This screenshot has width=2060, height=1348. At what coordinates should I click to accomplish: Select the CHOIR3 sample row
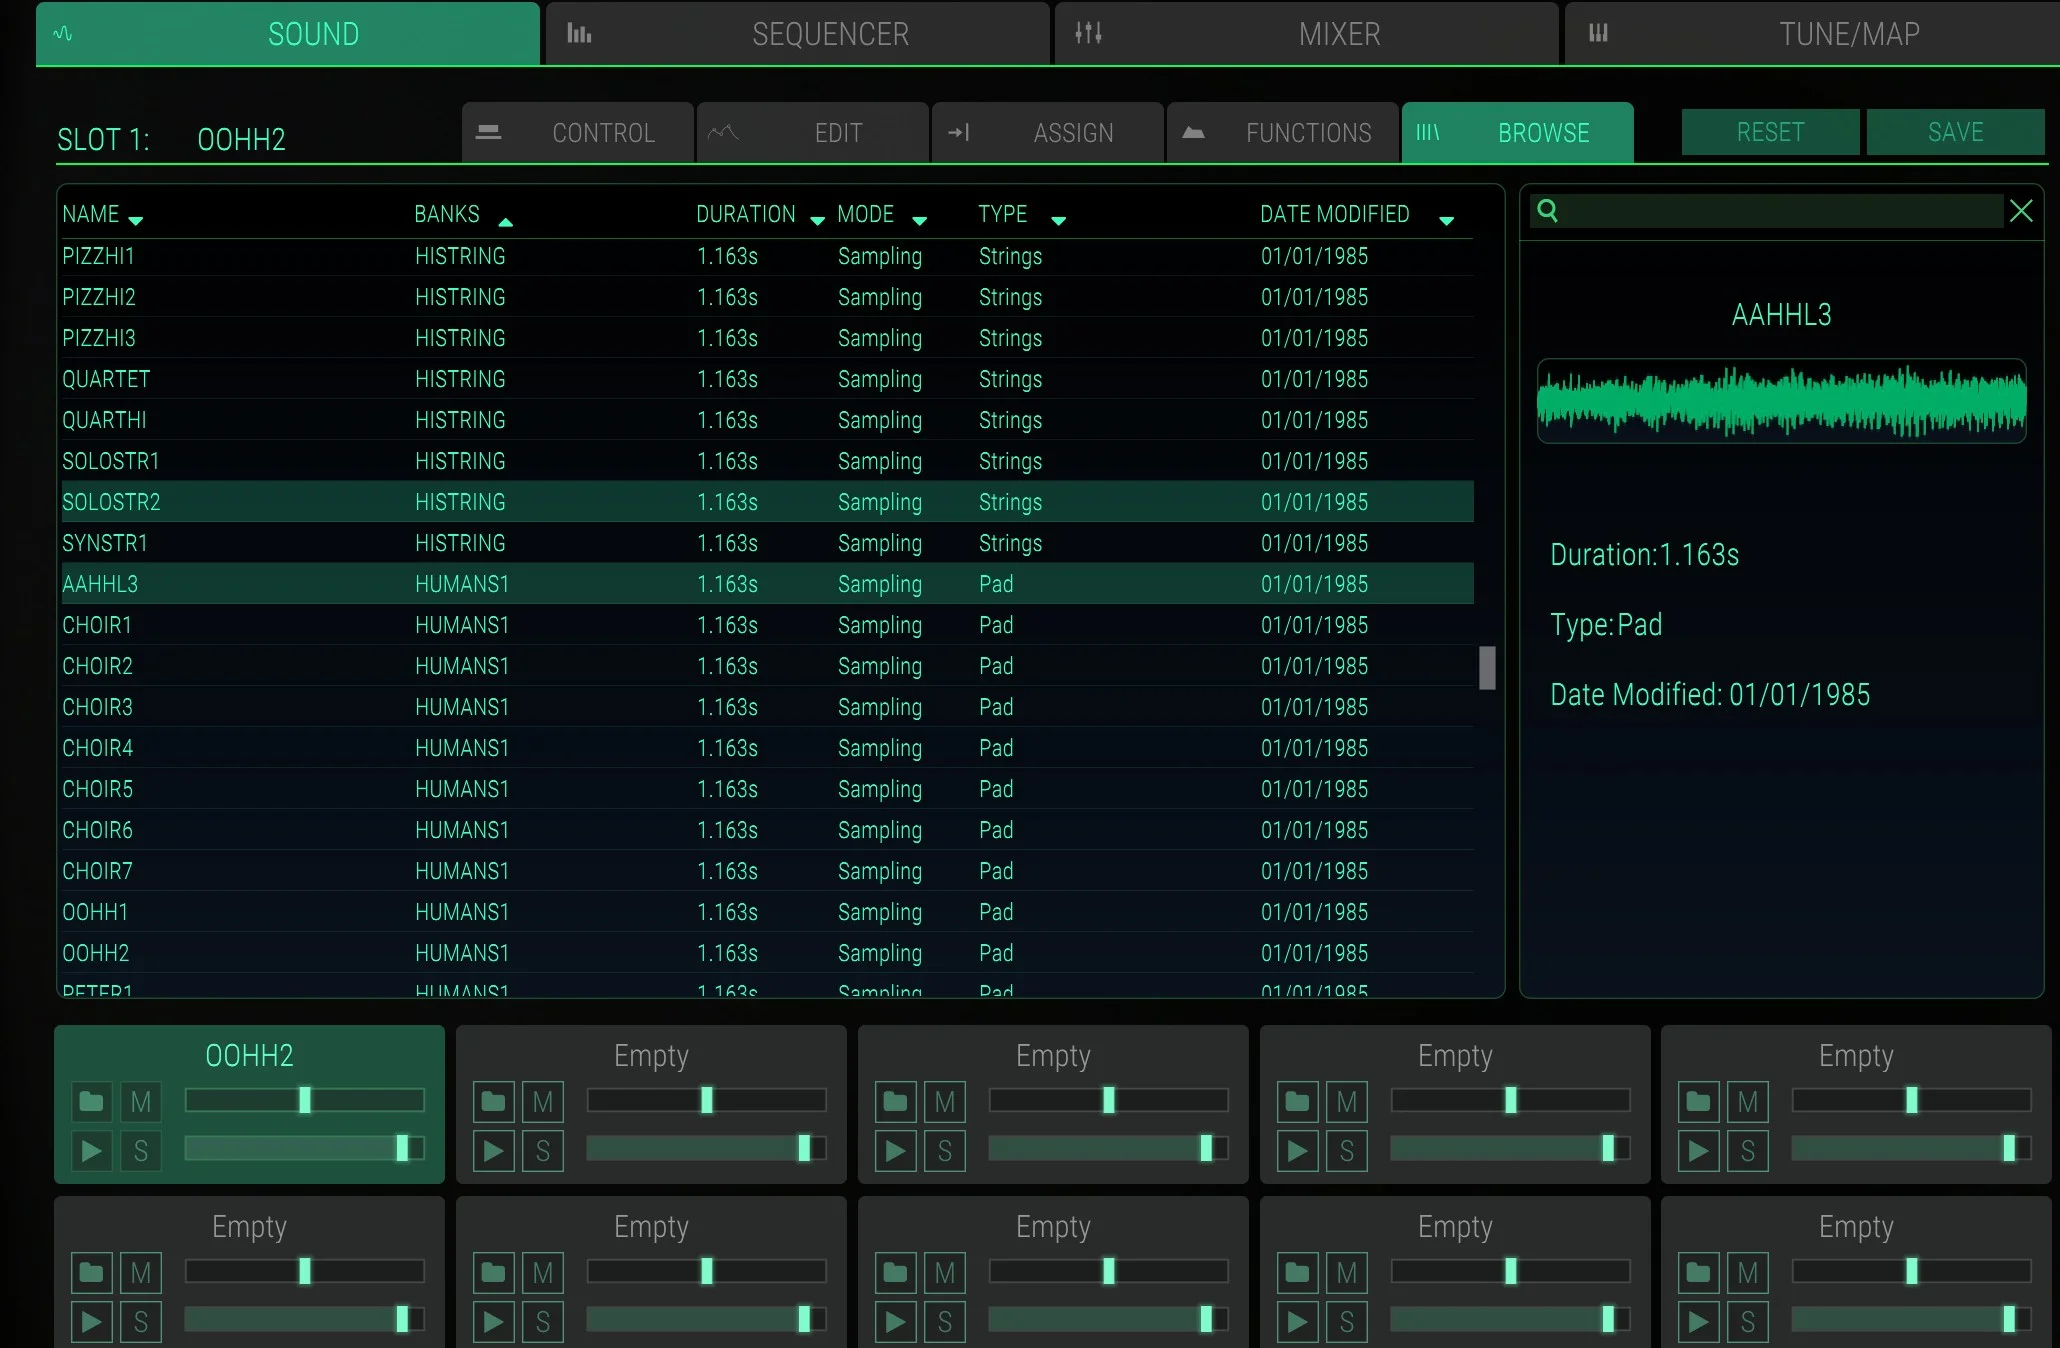[767, 707]
